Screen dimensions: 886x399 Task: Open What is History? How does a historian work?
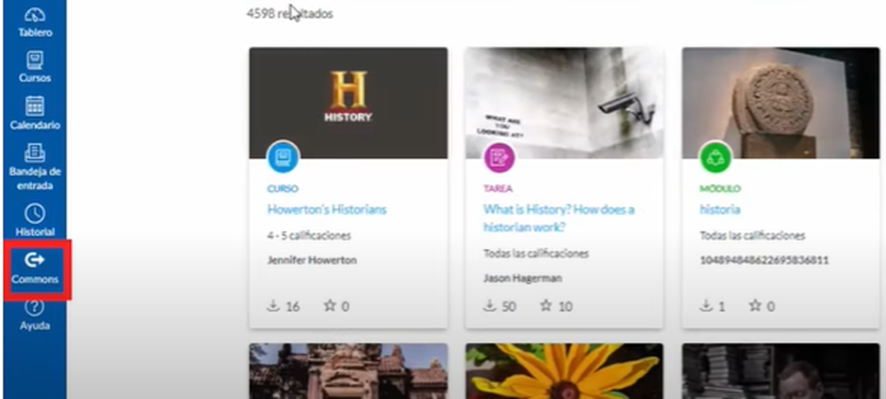click(559, 218)
